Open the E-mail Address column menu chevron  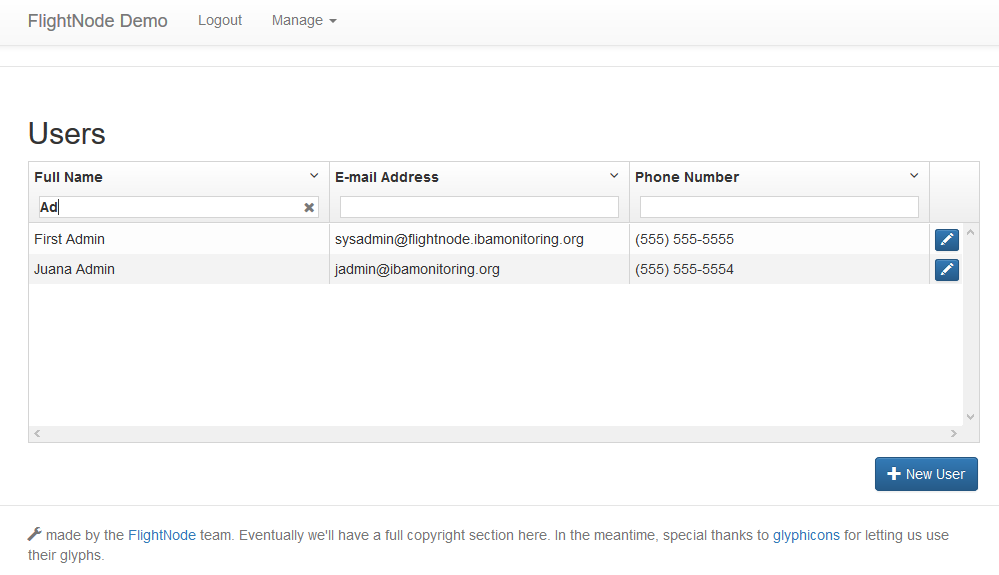614,176
